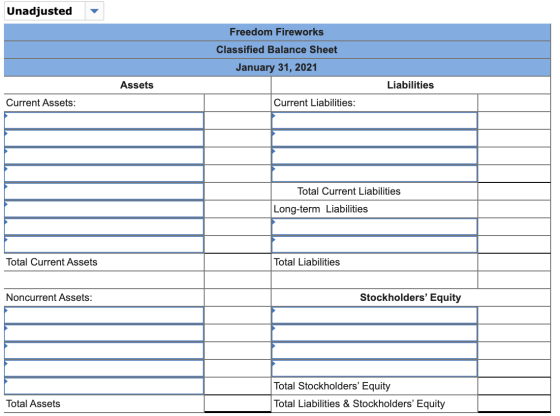
Task: Select the first Current Assets account field
Action: click(x=104, y=120)
